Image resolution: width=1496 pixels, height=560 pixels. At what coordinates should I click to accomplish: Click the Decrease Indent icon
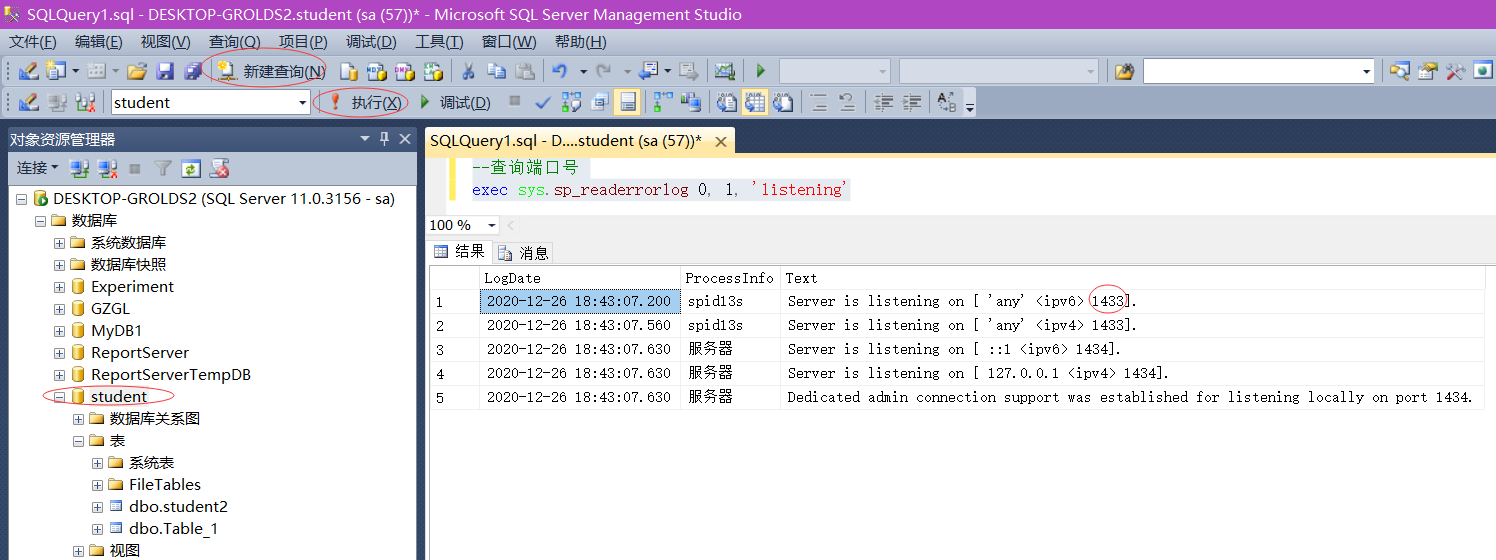(x=884, y=102)
